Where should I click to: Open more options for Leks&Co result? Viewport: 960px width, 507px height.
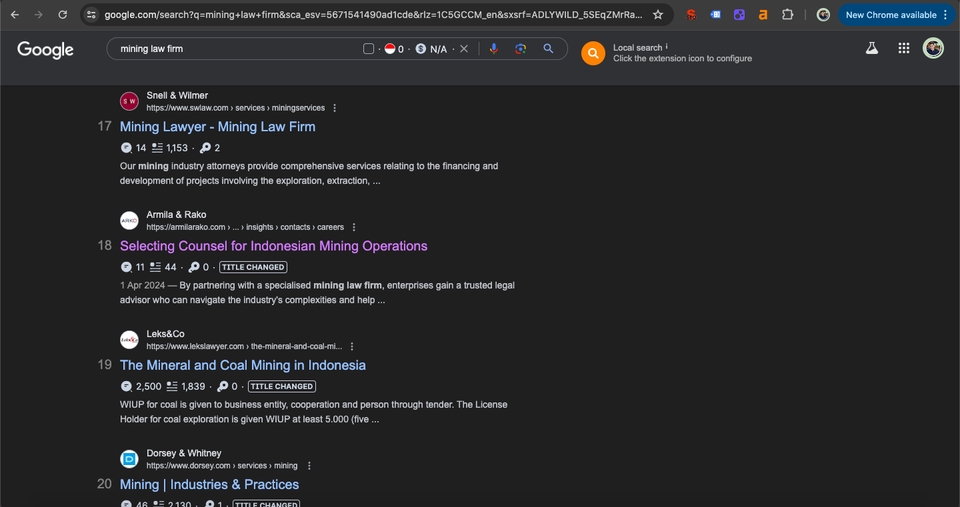click(x=352, y=347)
